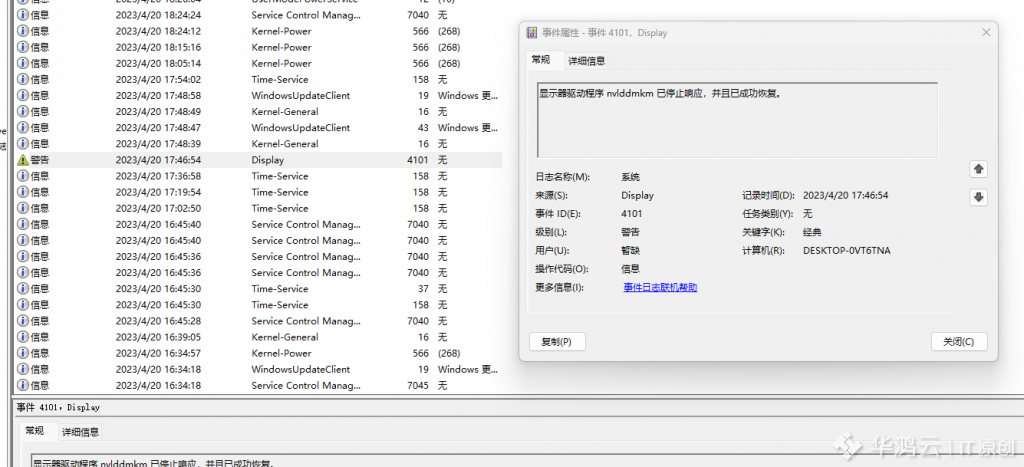
Task: Click the info icon on the 17:19:54 Time-Service row
Action: coord(23,192)
